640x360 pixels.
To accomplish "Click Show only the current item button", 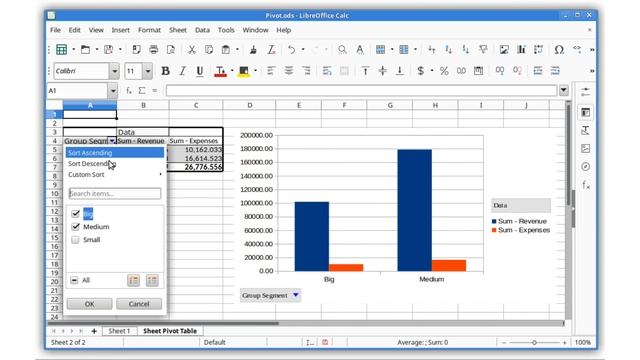I will click(133, 280).
